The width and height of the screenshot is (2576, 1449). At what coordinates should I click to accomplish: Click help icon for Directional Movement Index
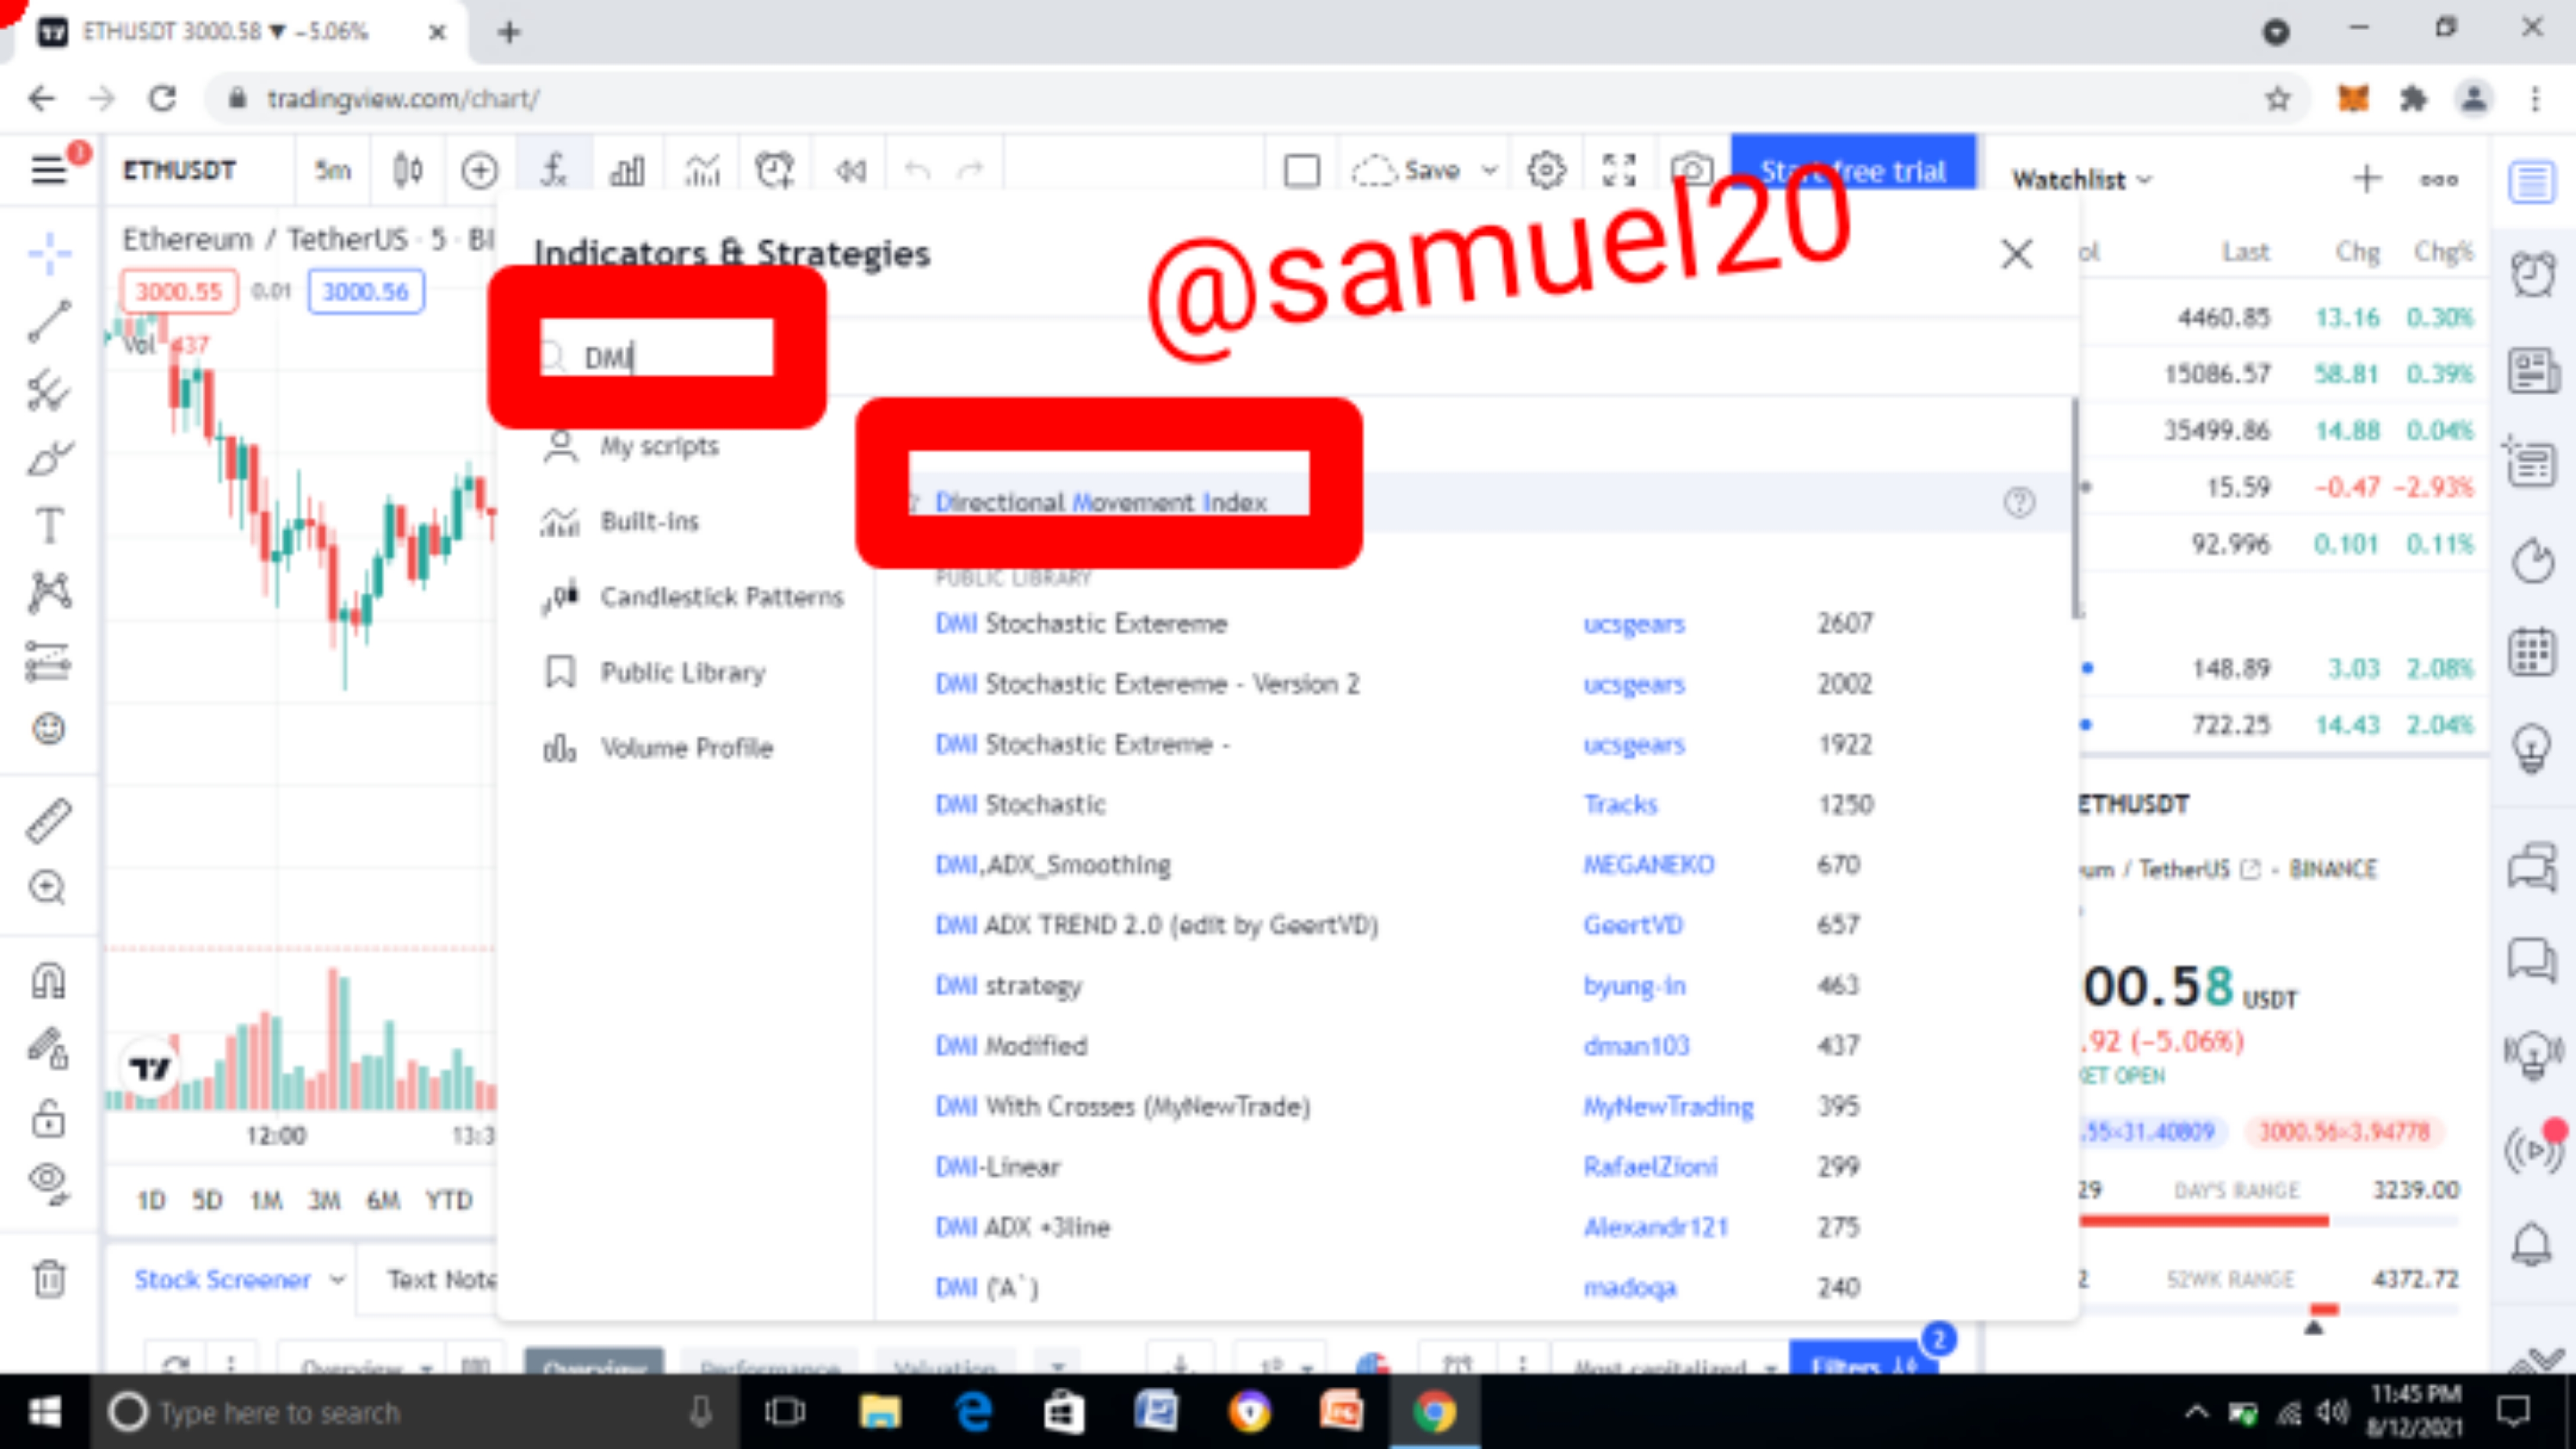point(2019,502)
